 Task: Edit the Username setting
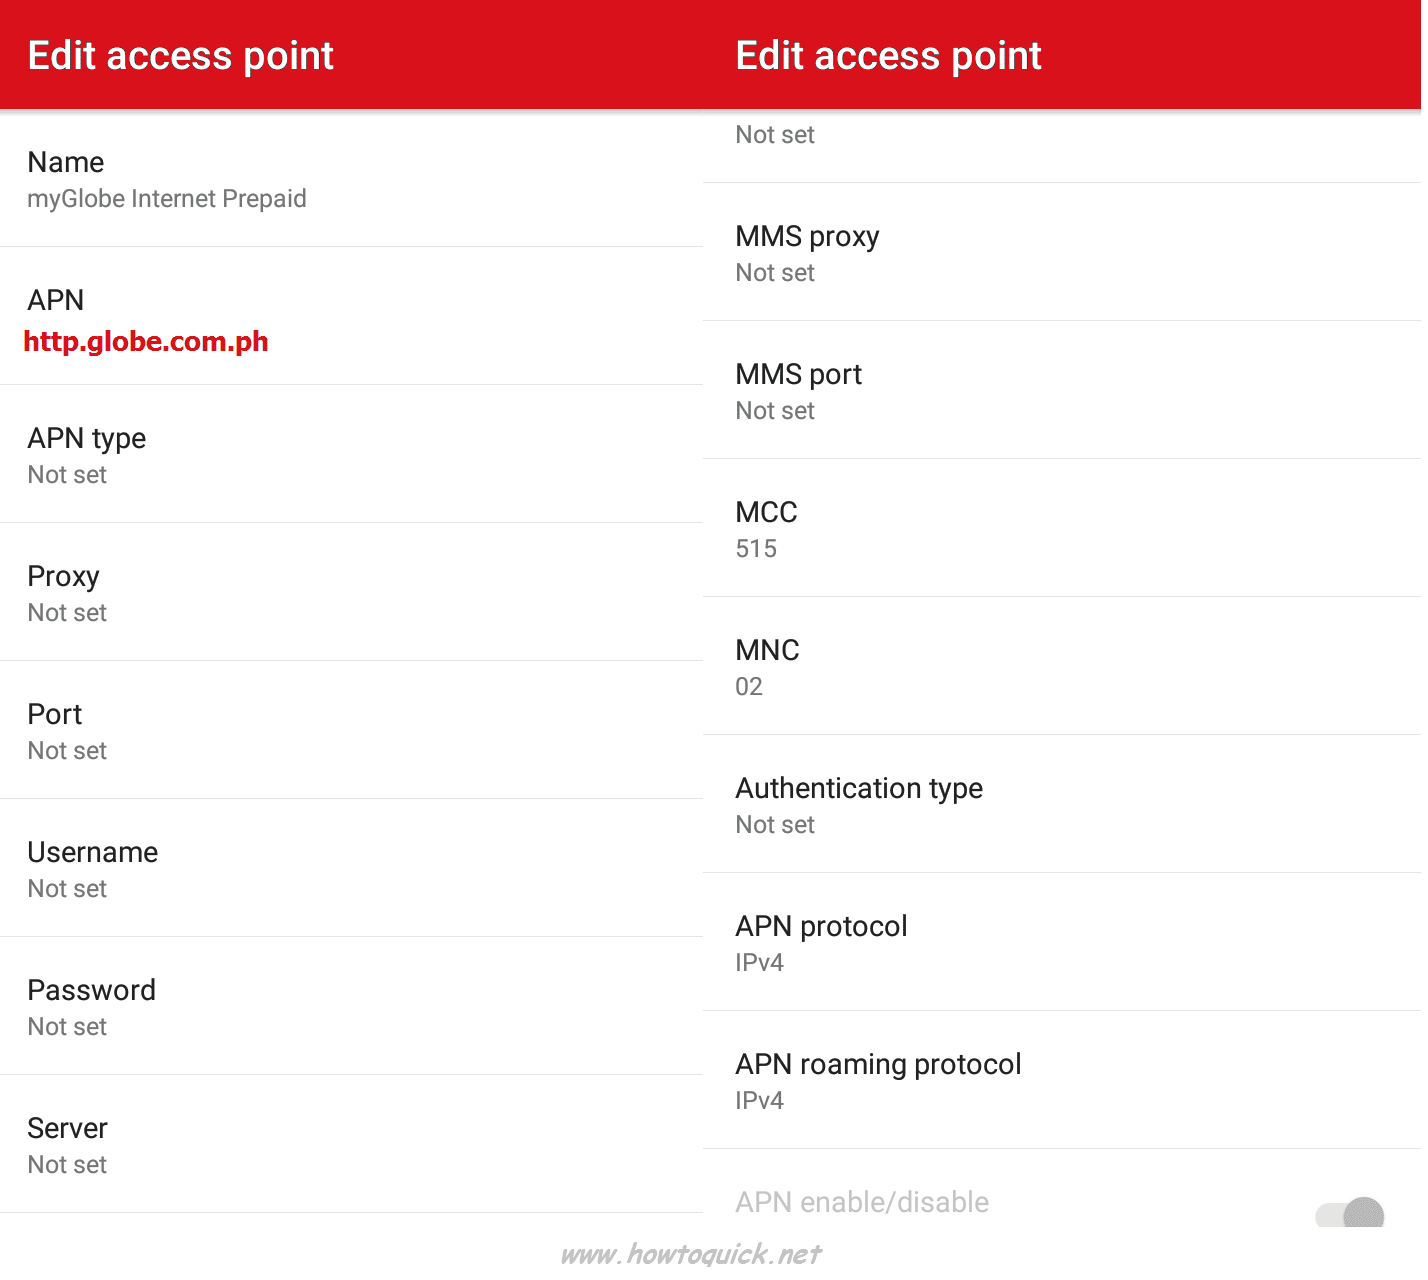tap(352, 868)
